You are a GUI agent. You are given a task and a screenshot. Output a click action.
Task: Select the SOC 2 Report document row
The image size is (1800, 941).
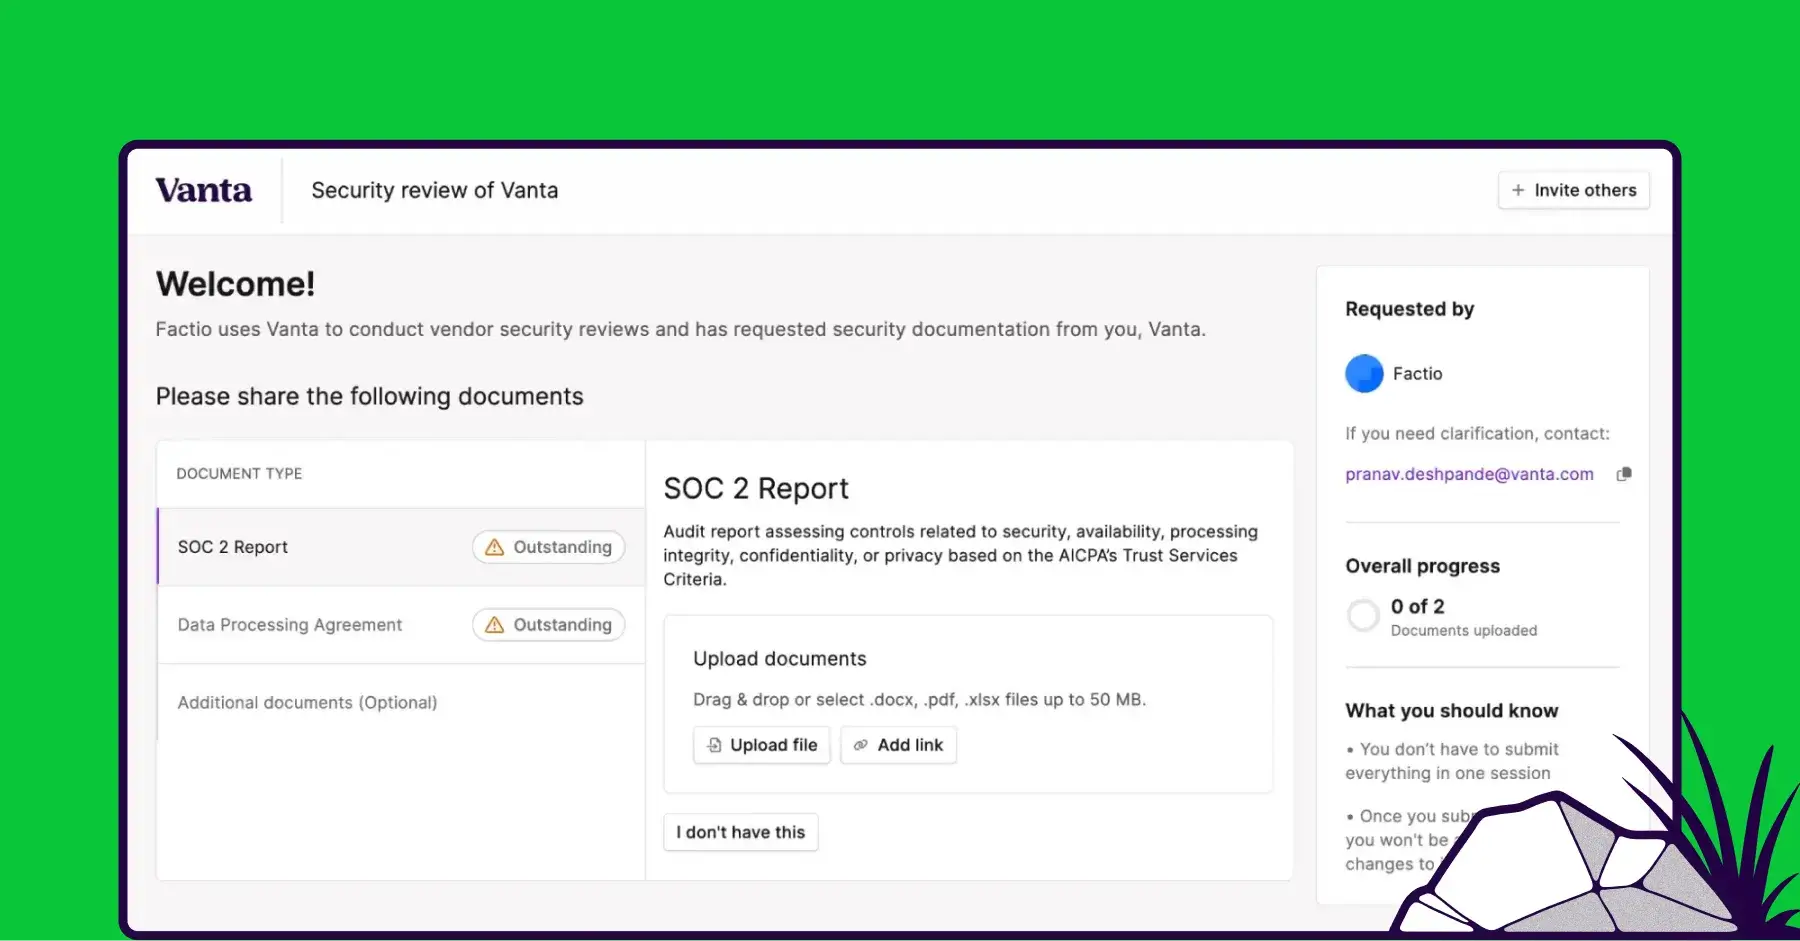[x=300, y=547]
